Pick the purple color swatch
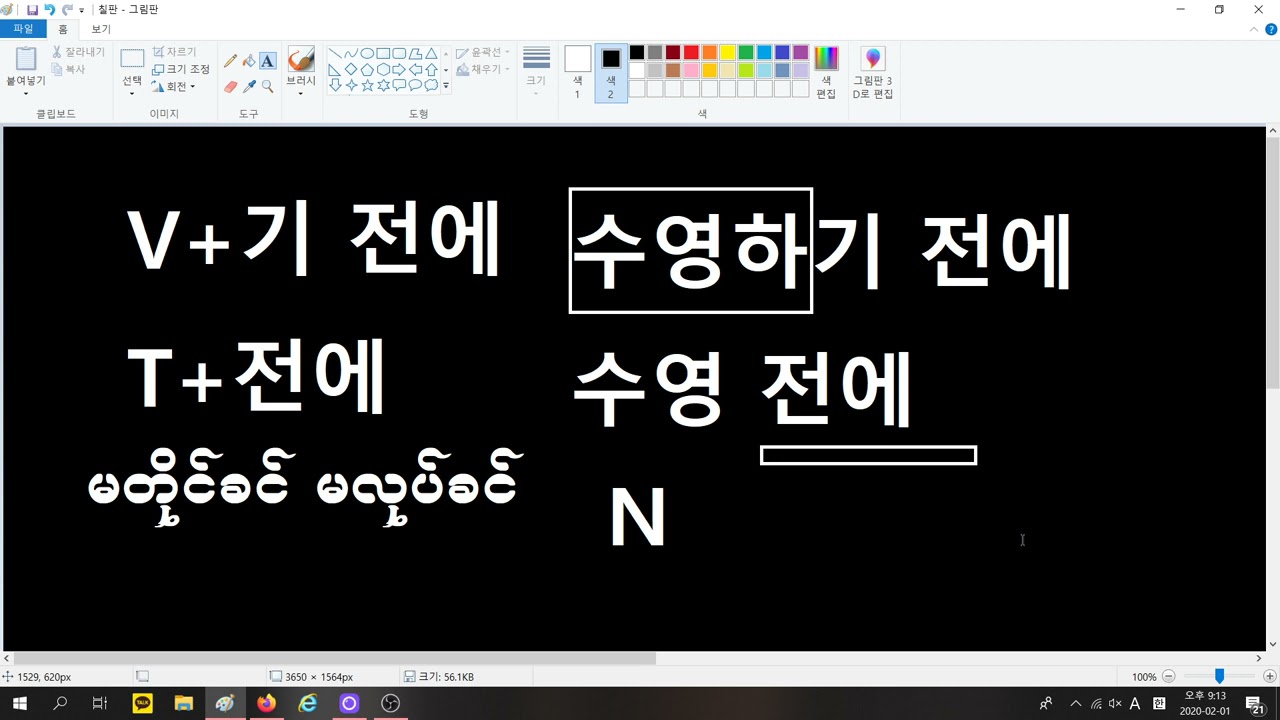Viewport: 1280px width, 720px height. pyautogui.click(x=800, y=53)
